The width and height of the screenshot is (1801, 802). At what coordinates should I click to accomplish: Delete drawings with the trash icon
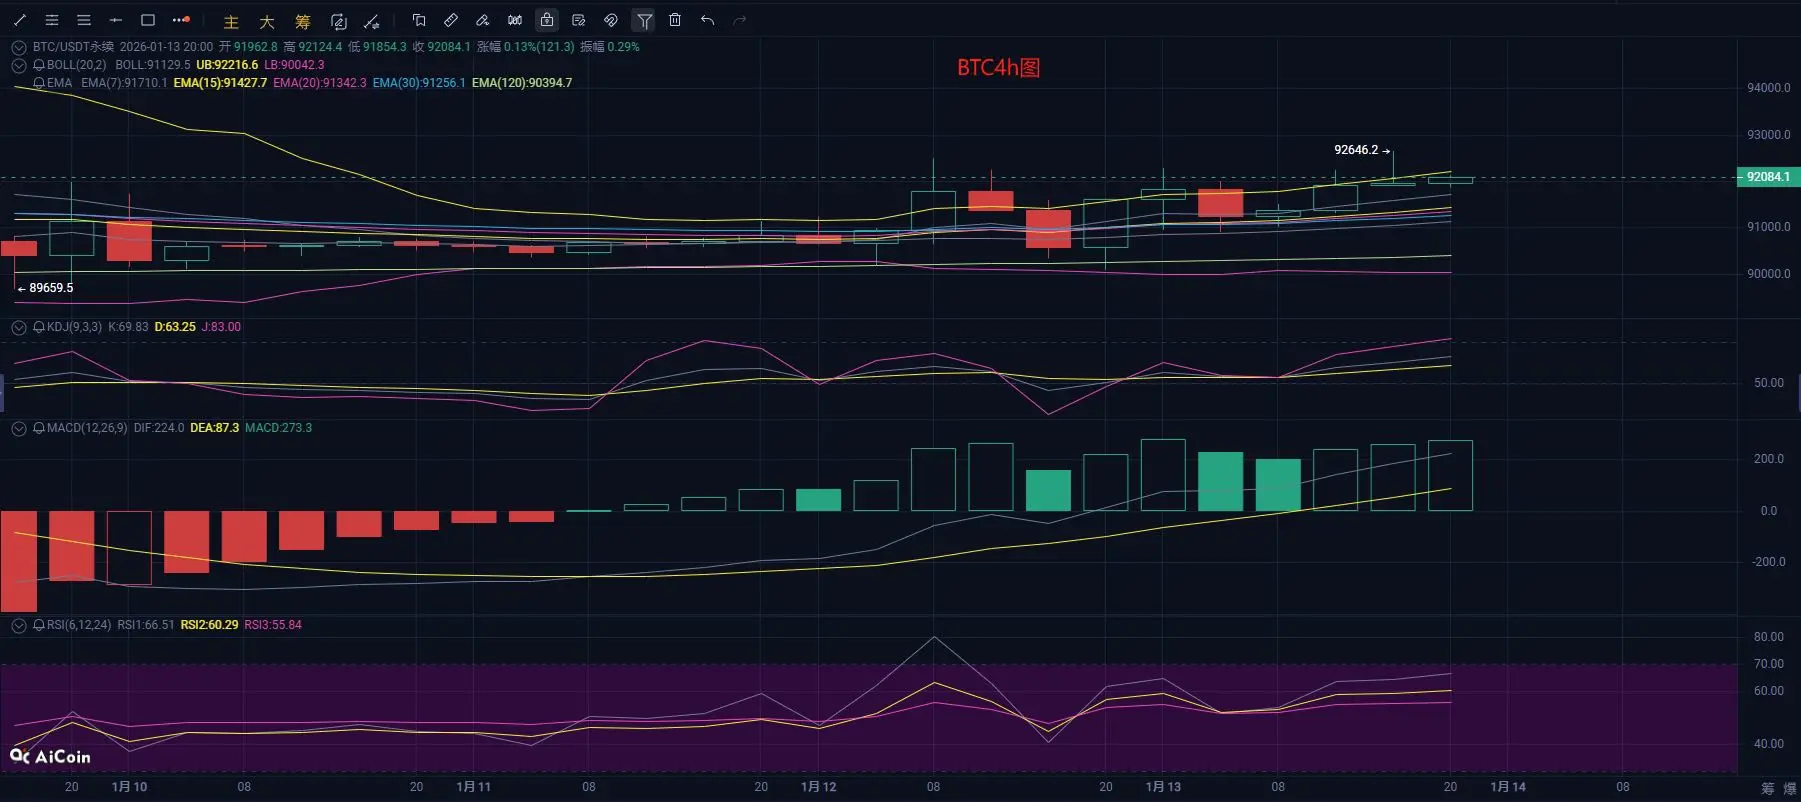675,20
